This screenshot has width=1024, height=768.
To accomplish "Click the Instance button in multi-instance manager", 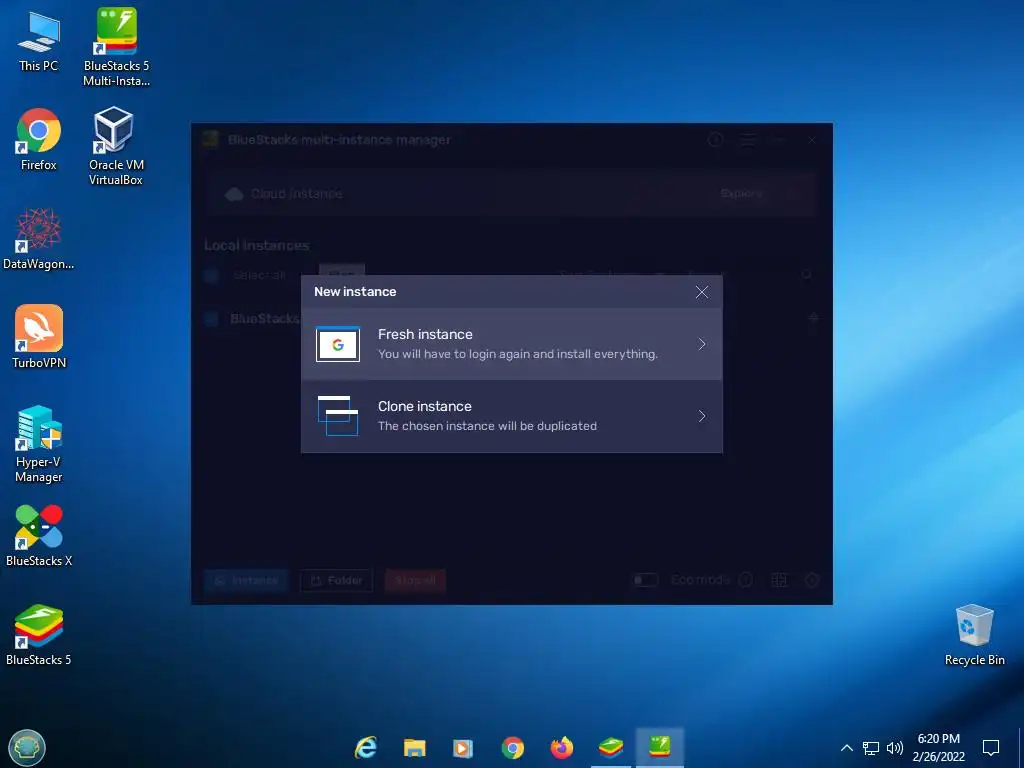I will click(x=246, y=580).
